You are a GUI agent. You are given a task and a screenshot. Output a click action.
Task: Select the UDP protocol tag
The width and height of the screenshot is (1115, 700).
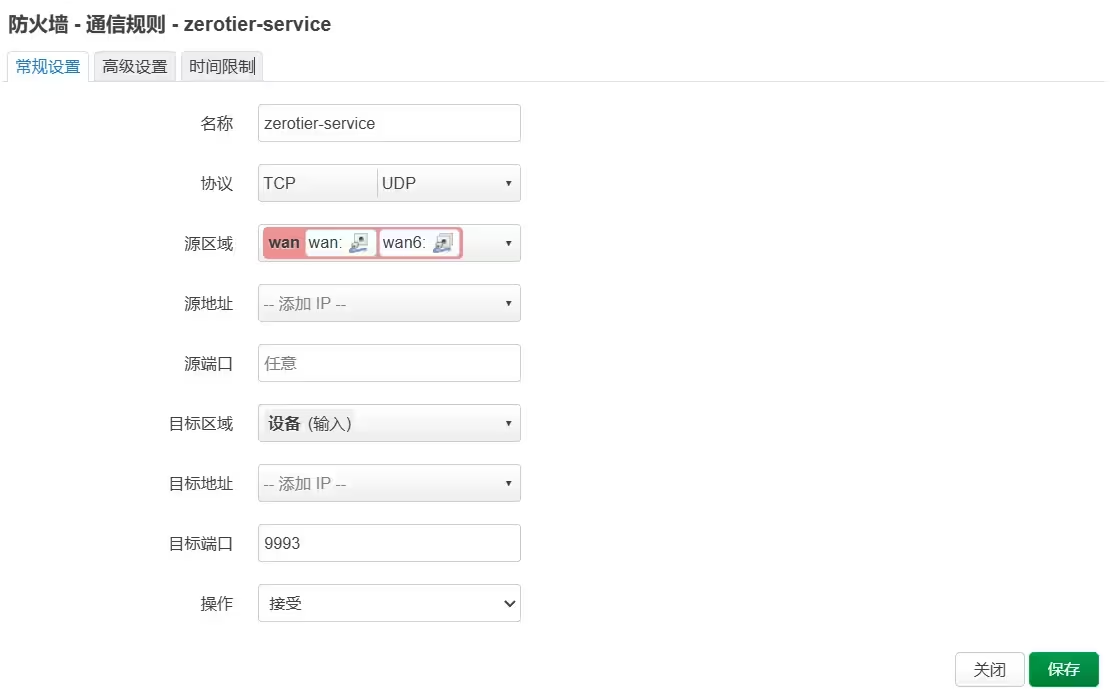(x=399, y=184)
